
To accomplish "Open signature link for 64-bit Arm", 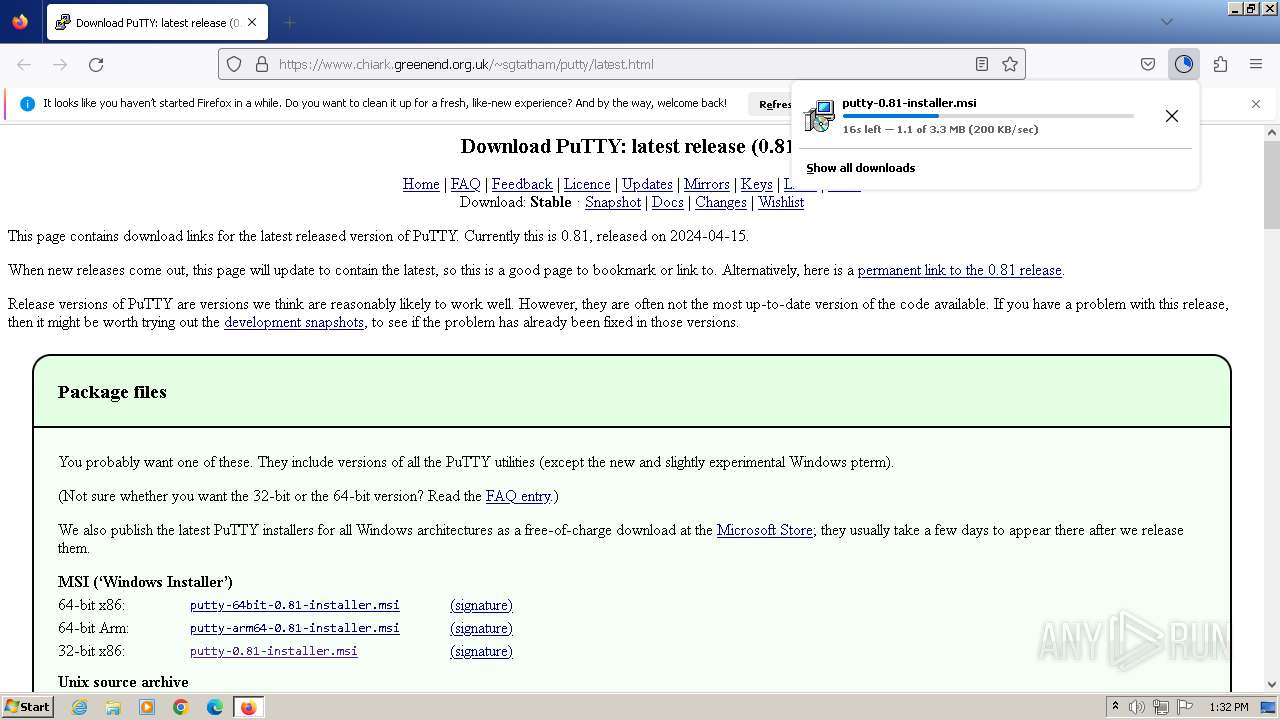I will pos(481,628).
